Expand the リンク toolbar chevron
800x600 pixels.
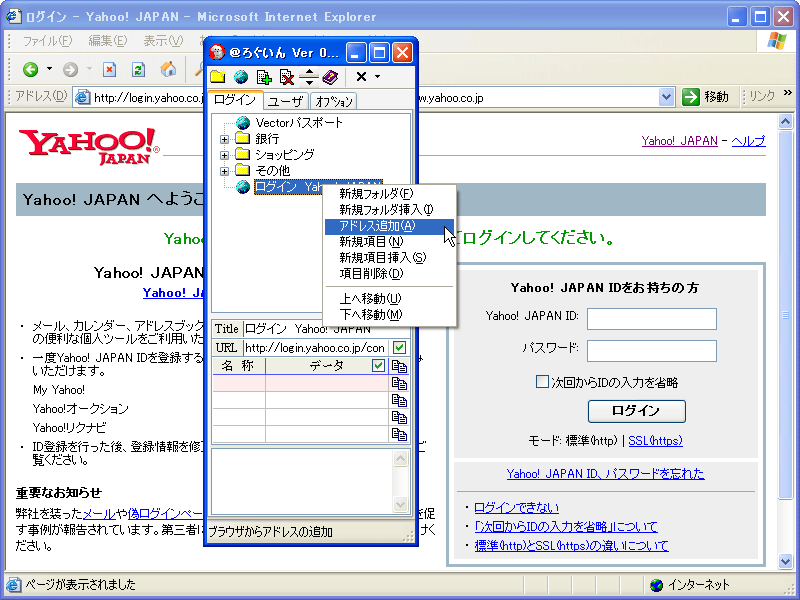pyautogui.click(x=787, y=93)
